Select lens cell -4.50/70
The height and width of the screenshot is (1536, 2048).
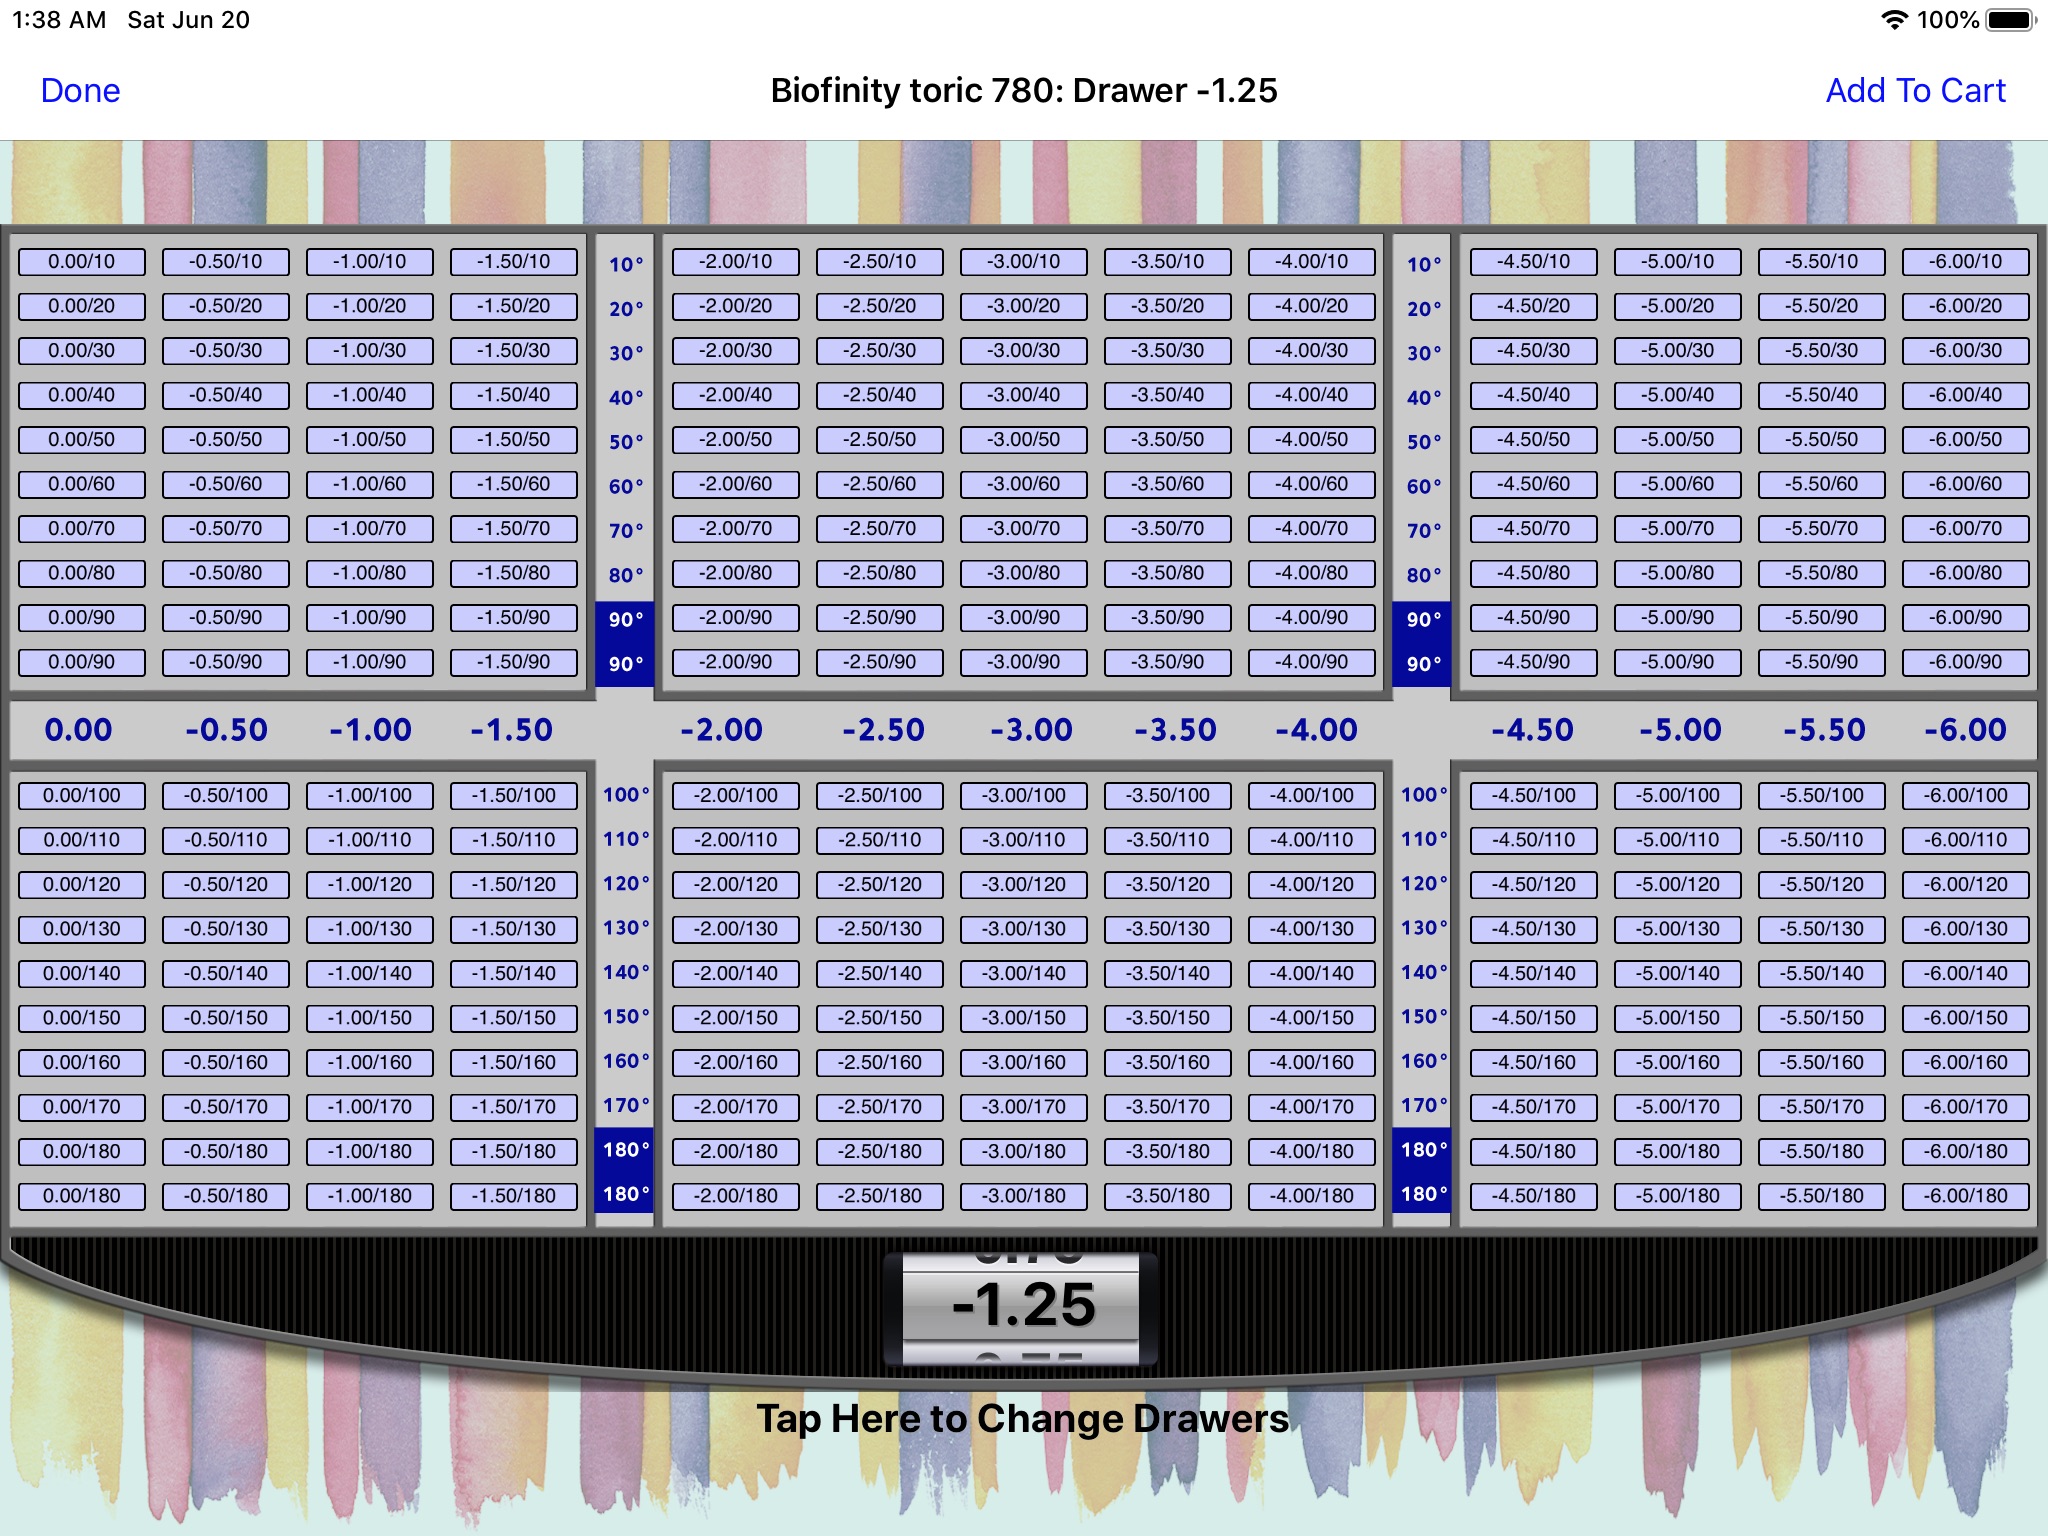click(1534, 529)
